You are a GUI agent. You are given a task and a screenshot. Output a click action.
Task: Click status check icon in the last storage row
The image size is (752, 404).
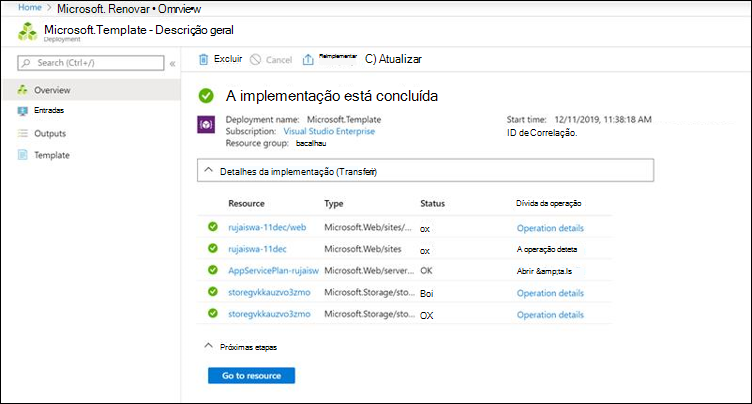click(213, 313)
